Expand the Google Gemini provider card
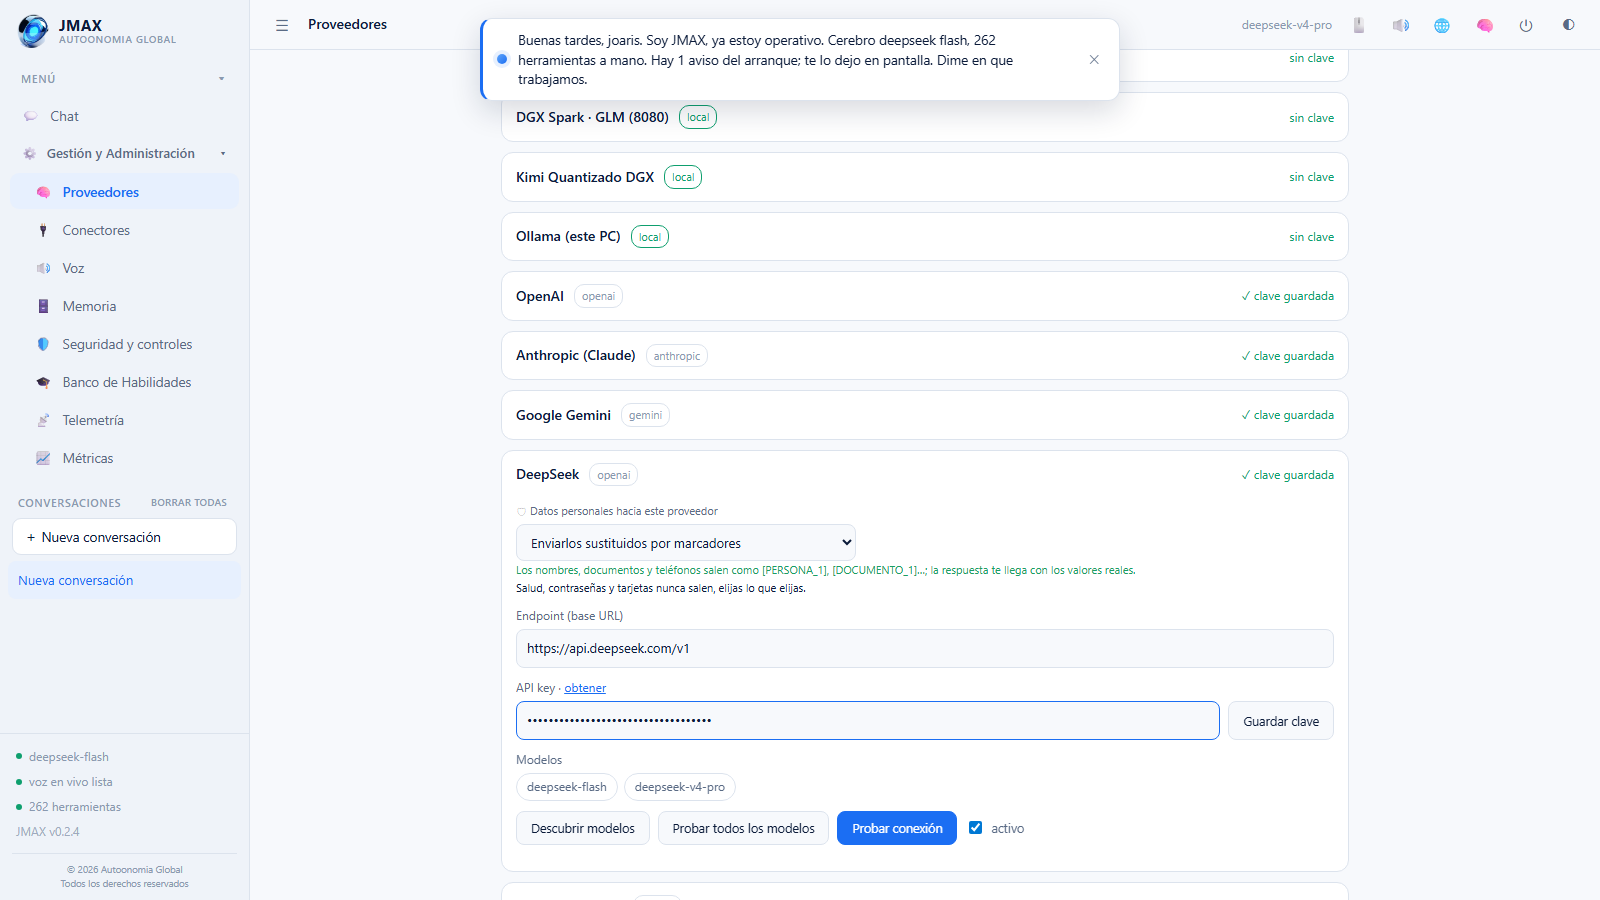The image size is (1600, 900). click(x=925, y=415)
